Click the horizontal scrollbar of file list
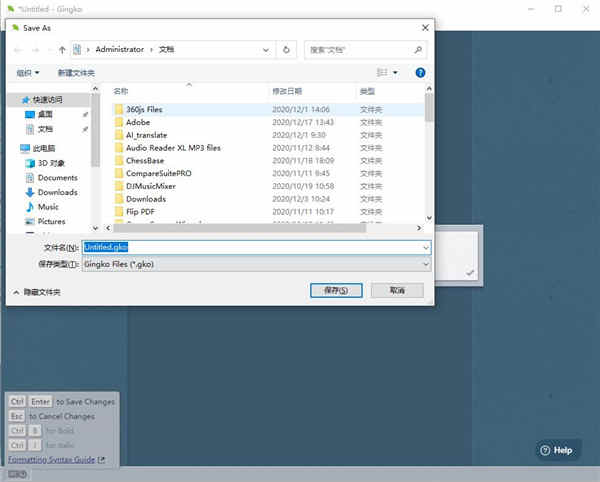Viewport: 600px width, 482px height. [239, 228]
